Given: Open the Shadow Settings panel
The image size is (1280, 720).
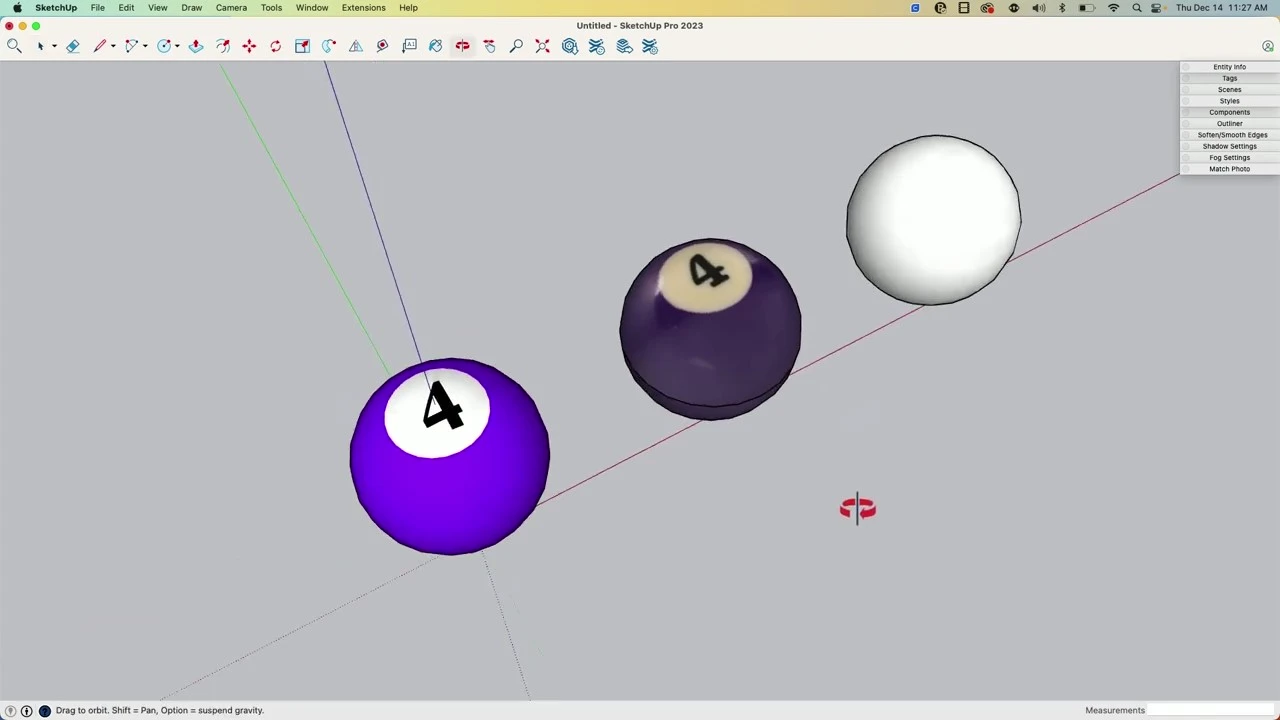Looking at the screenshot, I should [x=1229, y=146].
